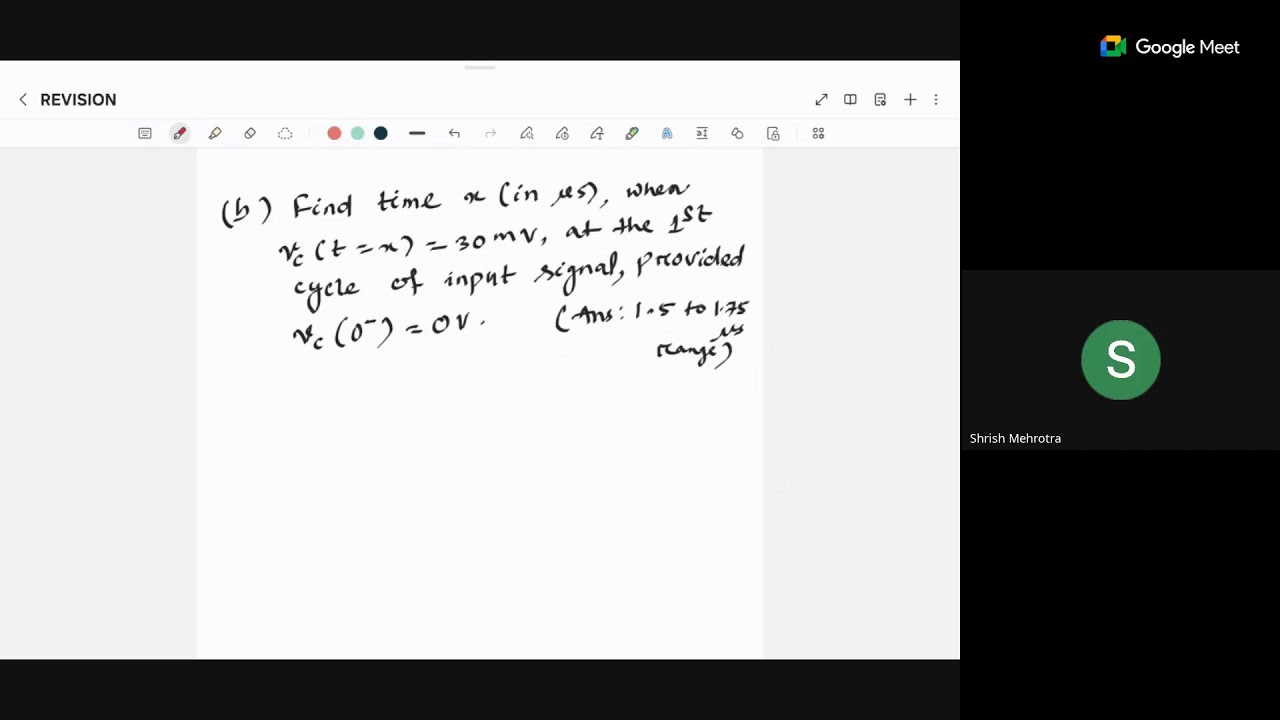Switch to two-page book view
Image resolution: width=1280 pixels, height=720 pixels.
click(x=850, y=99)
